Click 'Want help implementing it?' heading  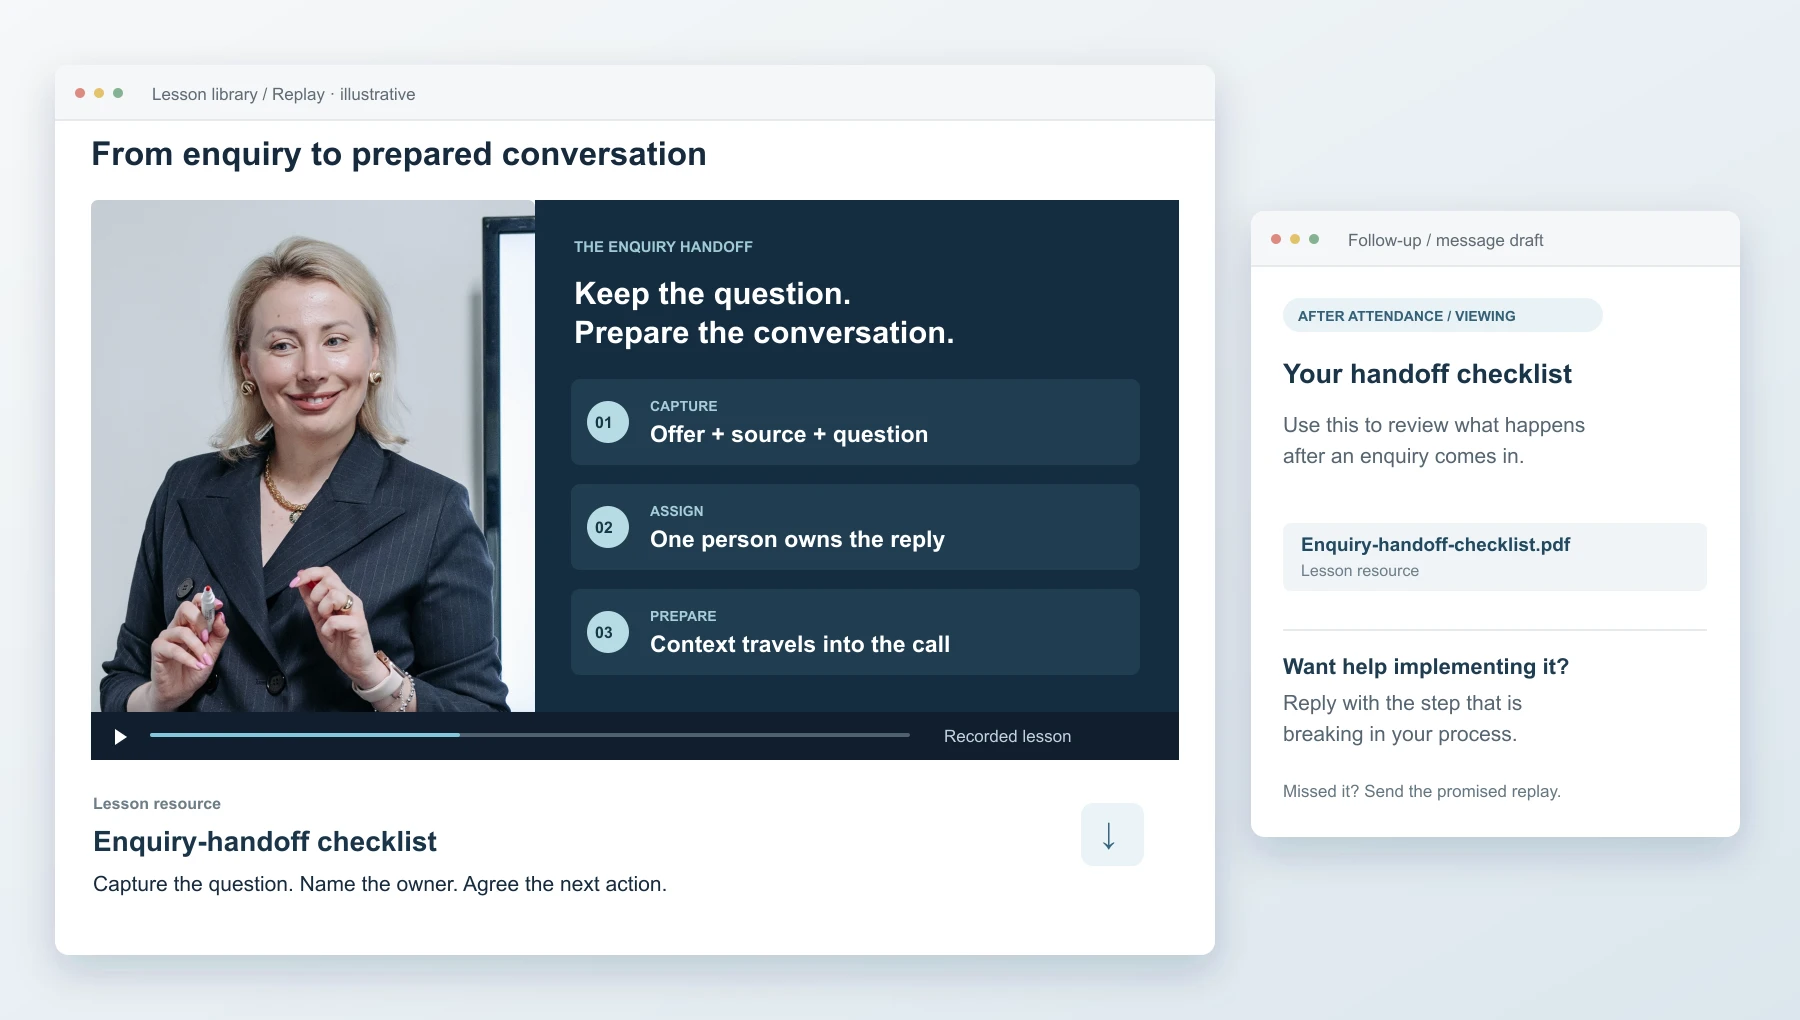[1426, 667]
